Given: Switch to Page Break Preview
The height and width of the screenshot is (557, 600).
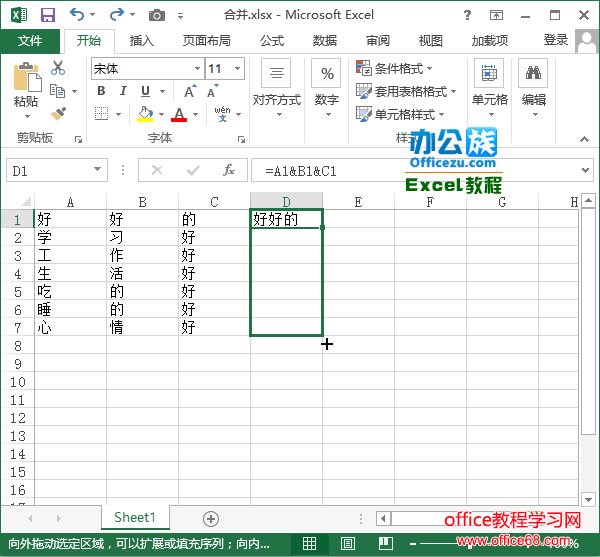Looking at the screenshot, I should click(x=386, y=543).
